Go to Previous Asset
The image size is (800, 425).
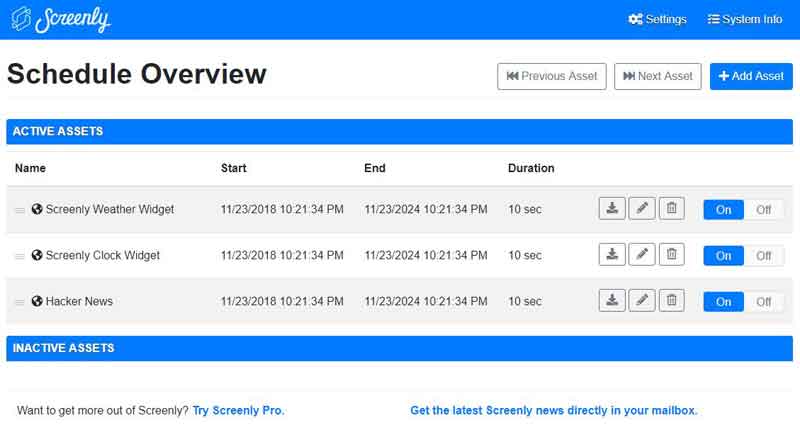pyautogui.click(x=552, y=77)
